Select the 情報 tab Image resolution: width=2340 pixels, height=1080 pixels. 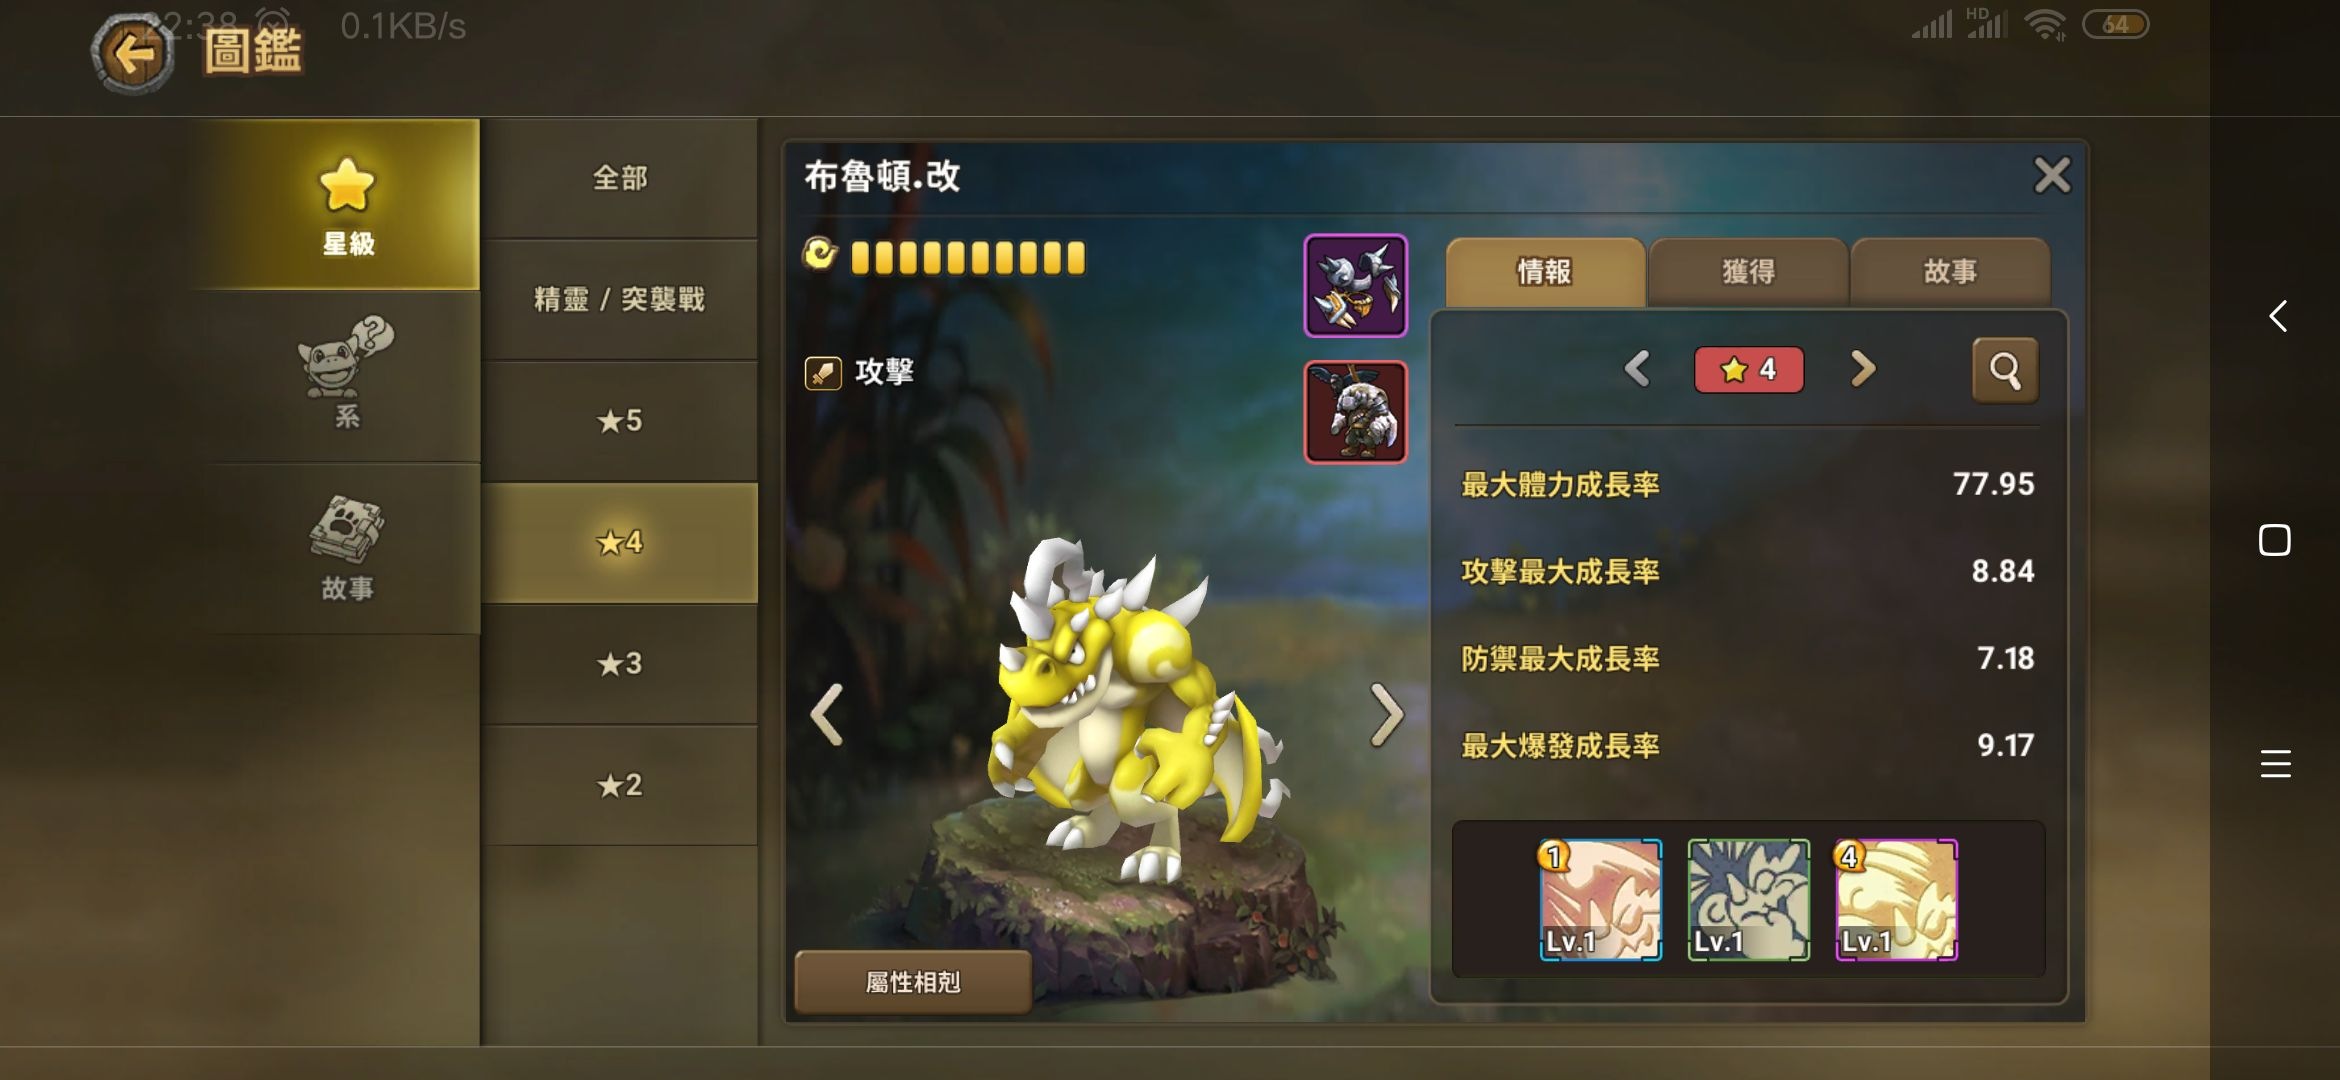click(x=1545, y=271)
